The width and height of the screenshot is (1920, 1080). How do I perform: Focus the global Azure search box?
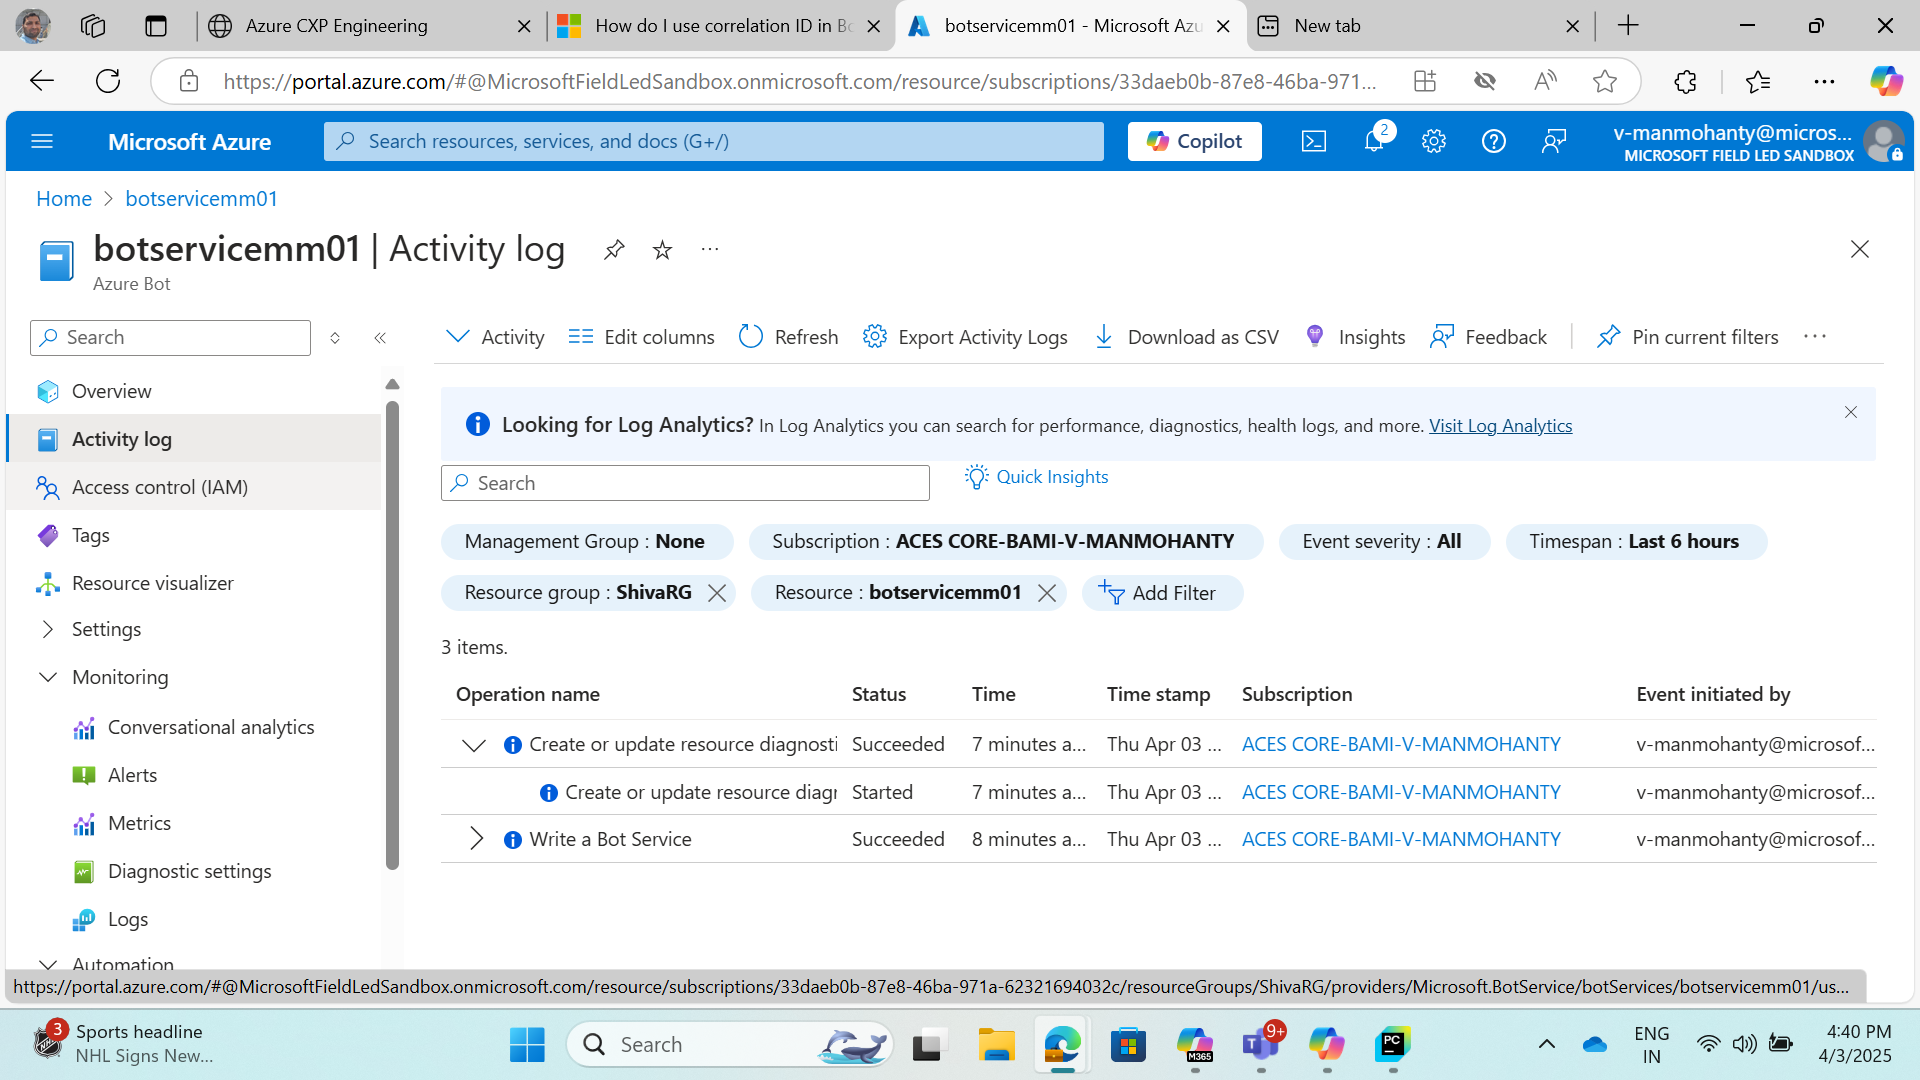714,141
